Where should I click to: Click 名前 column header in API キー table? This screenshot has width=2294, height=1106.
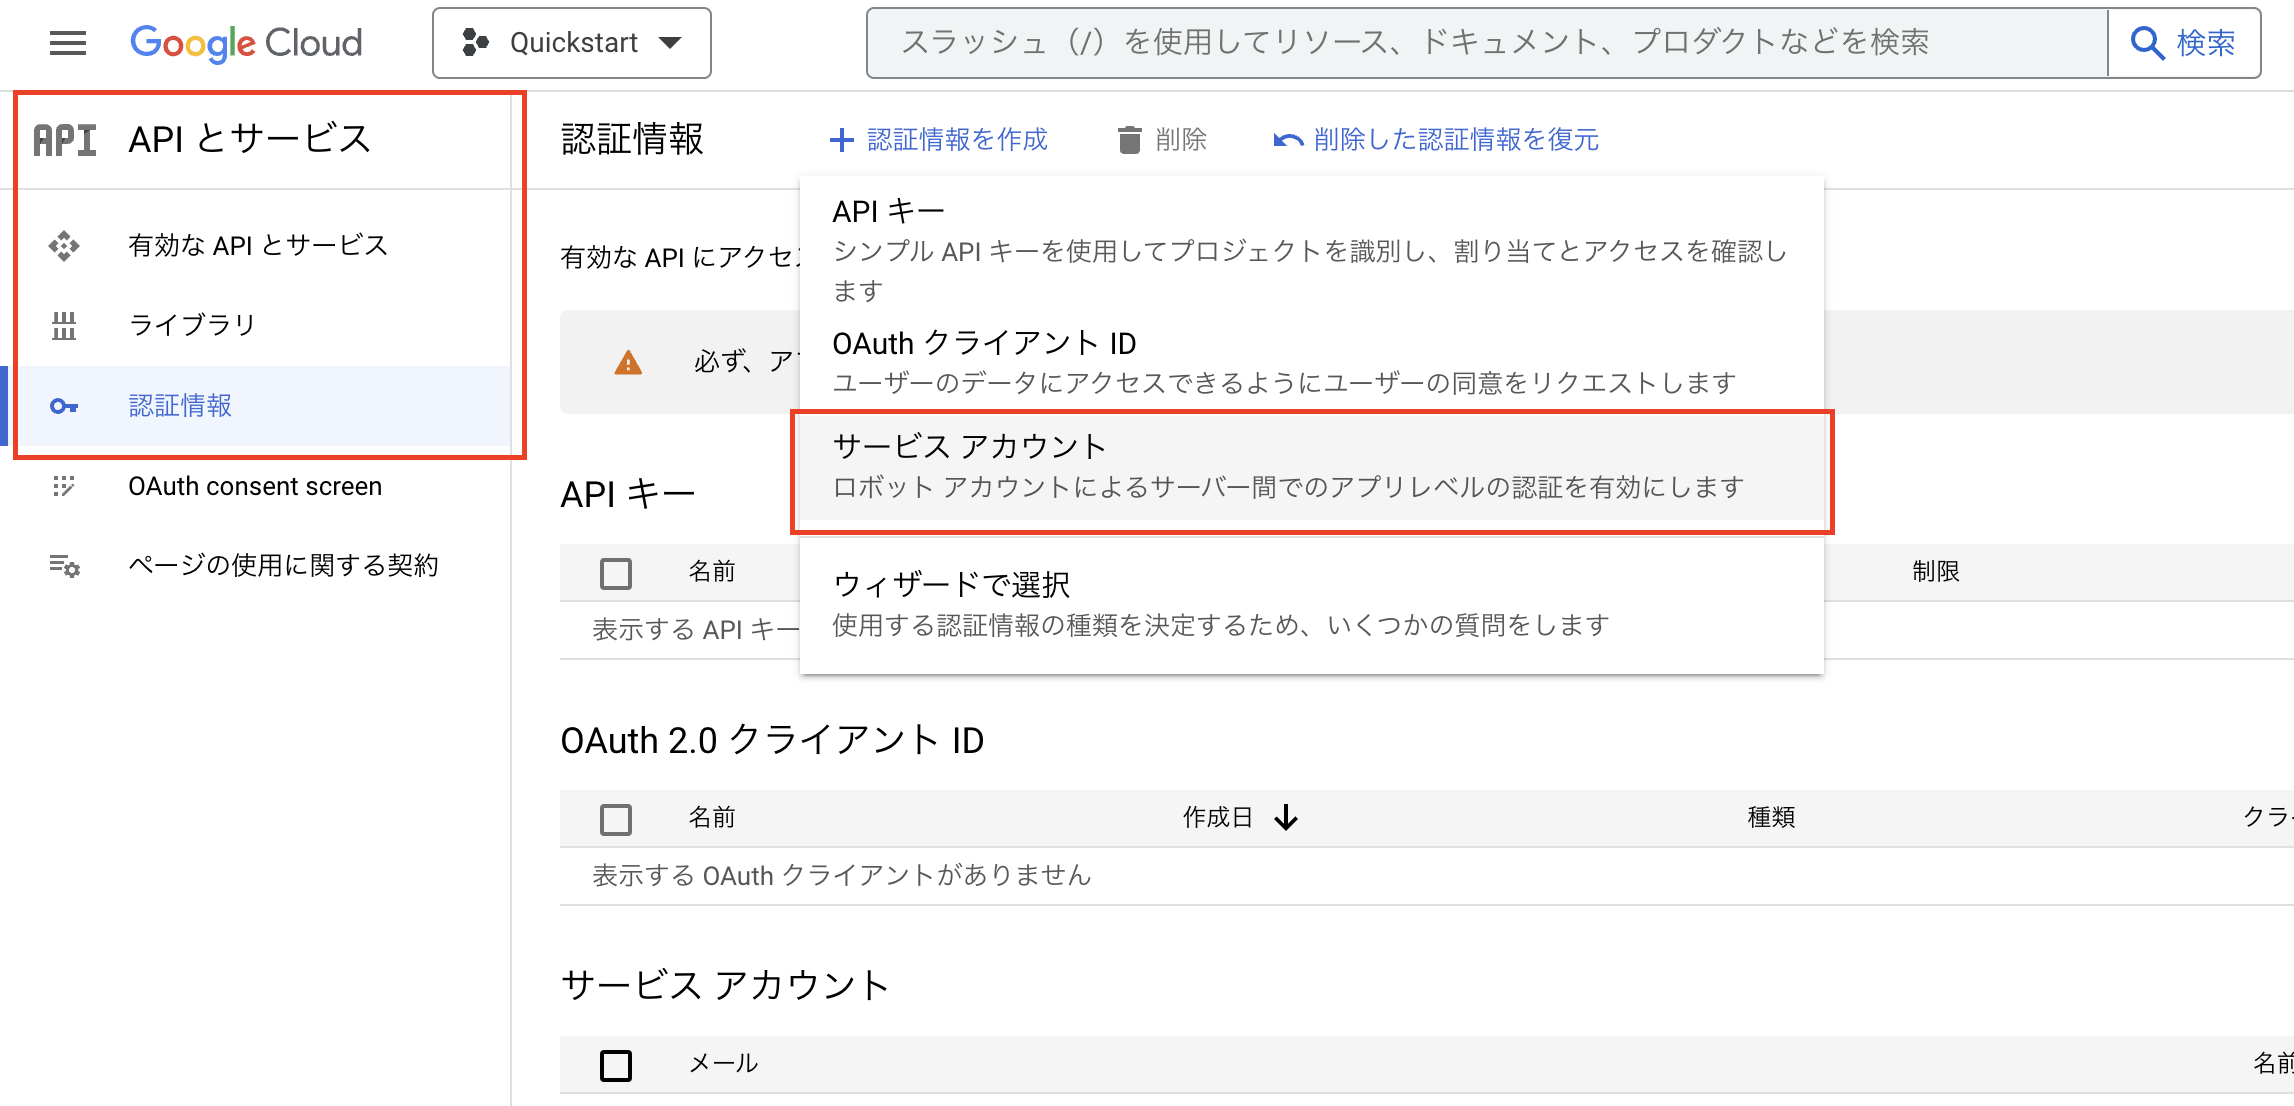(712, 572)
